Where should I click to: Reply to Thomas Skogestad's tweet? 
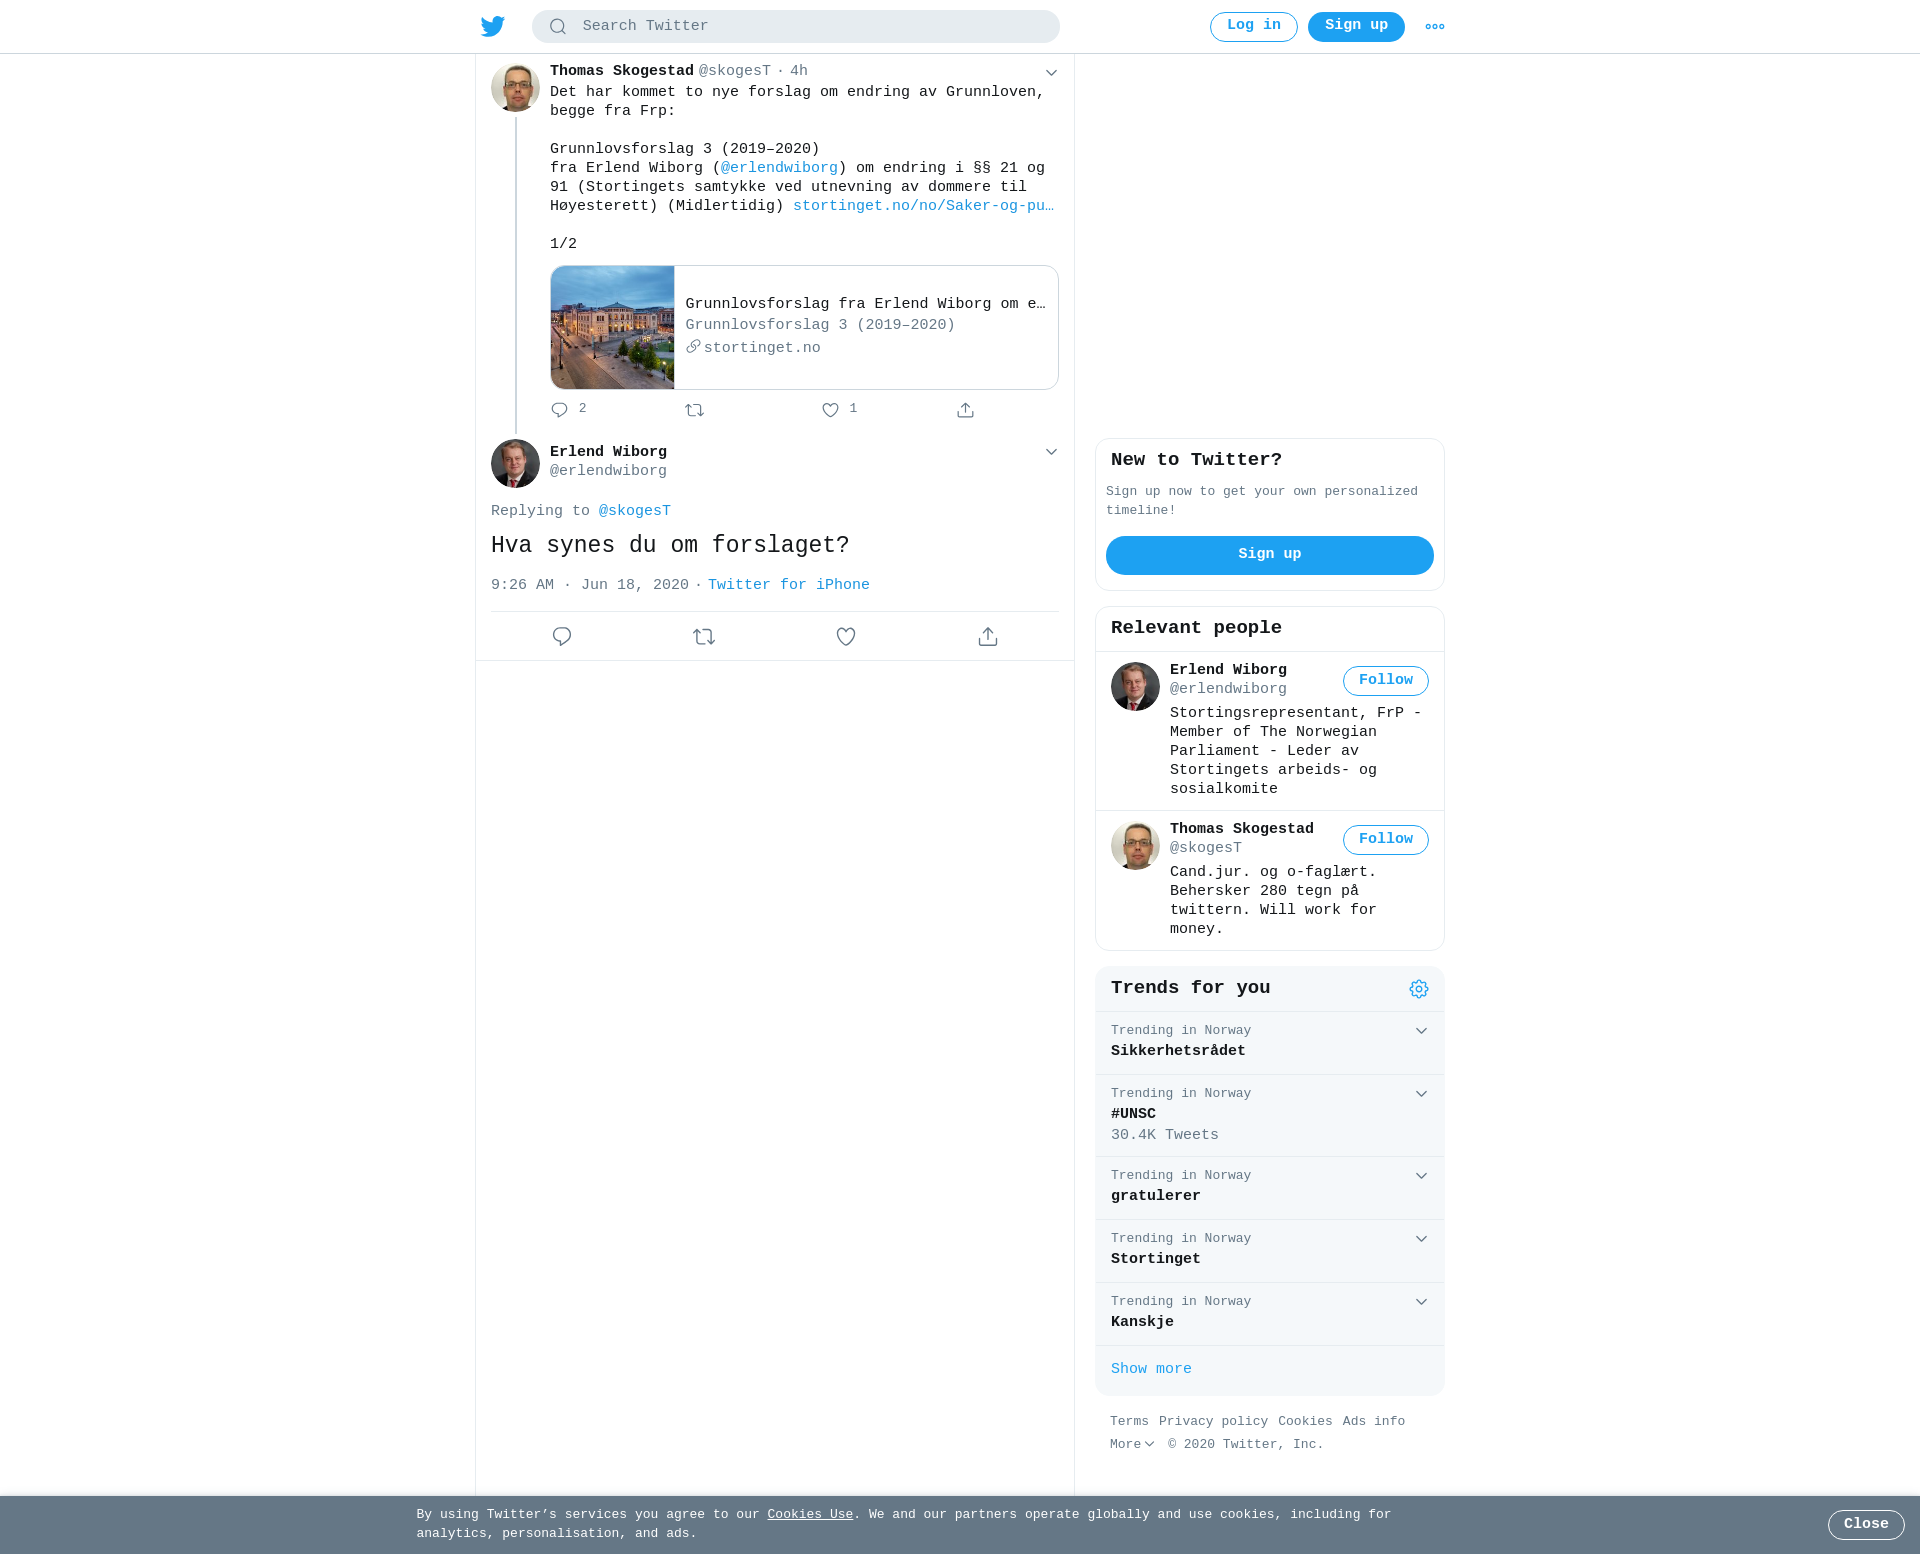click(x=560, y=410)
